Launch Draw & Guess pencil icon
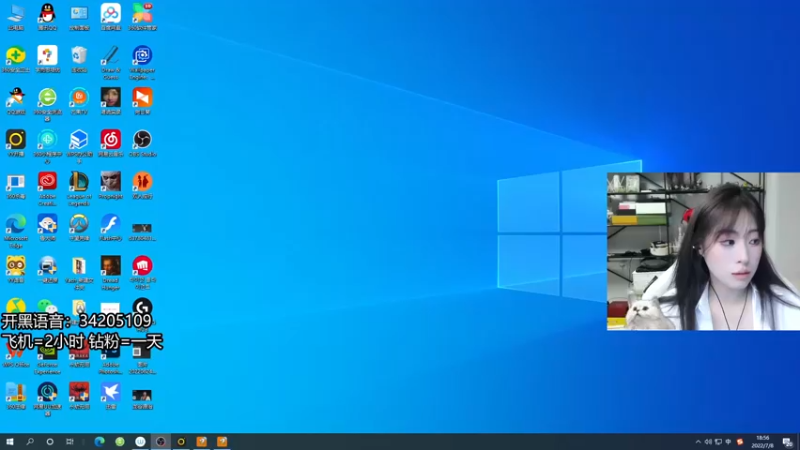This screenshot has height=450, width=800. coord(111,62)
